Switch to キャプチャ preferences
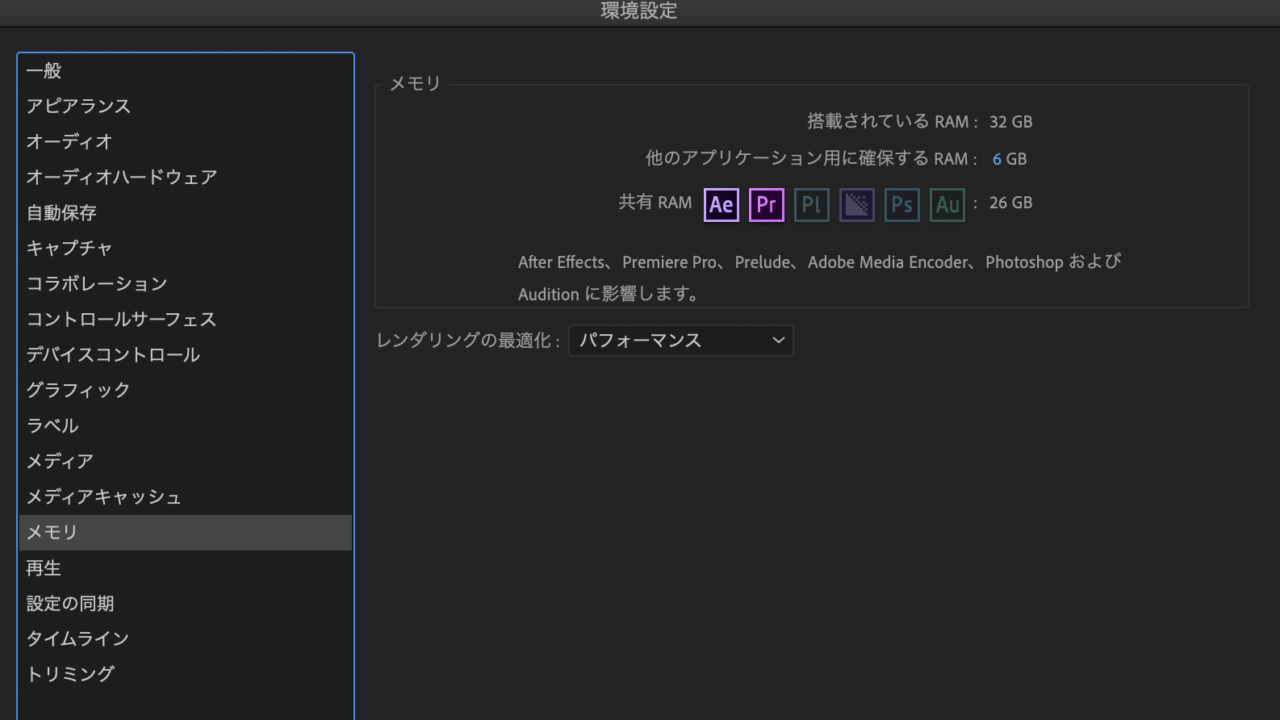1280x720 pixels. click(186, 248)
